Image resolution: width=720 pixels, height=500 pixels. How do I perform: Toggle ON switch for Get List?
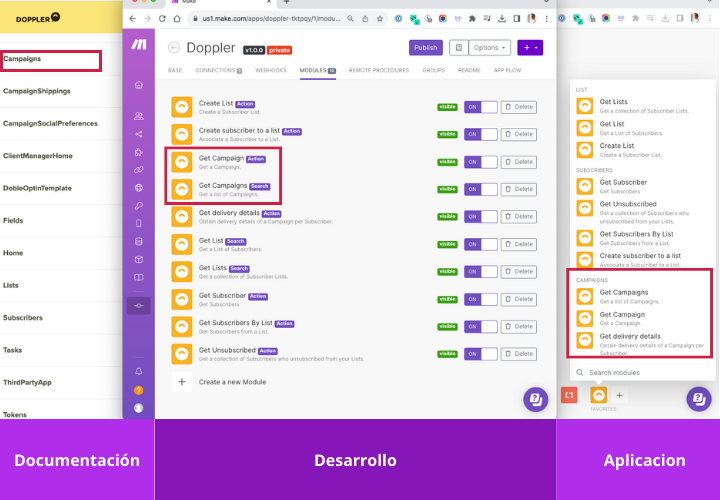(480, 244)
